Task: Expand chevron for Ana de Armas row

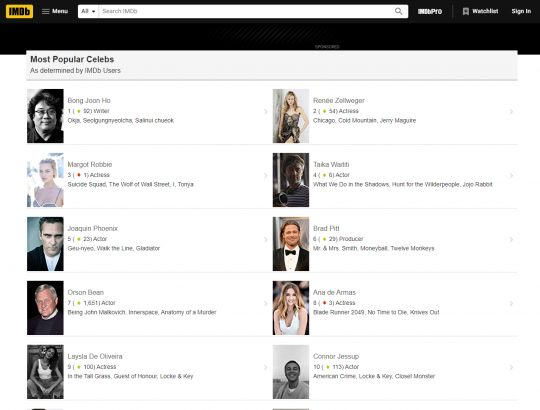Action: pyautogui.click(x=511, y=304)
